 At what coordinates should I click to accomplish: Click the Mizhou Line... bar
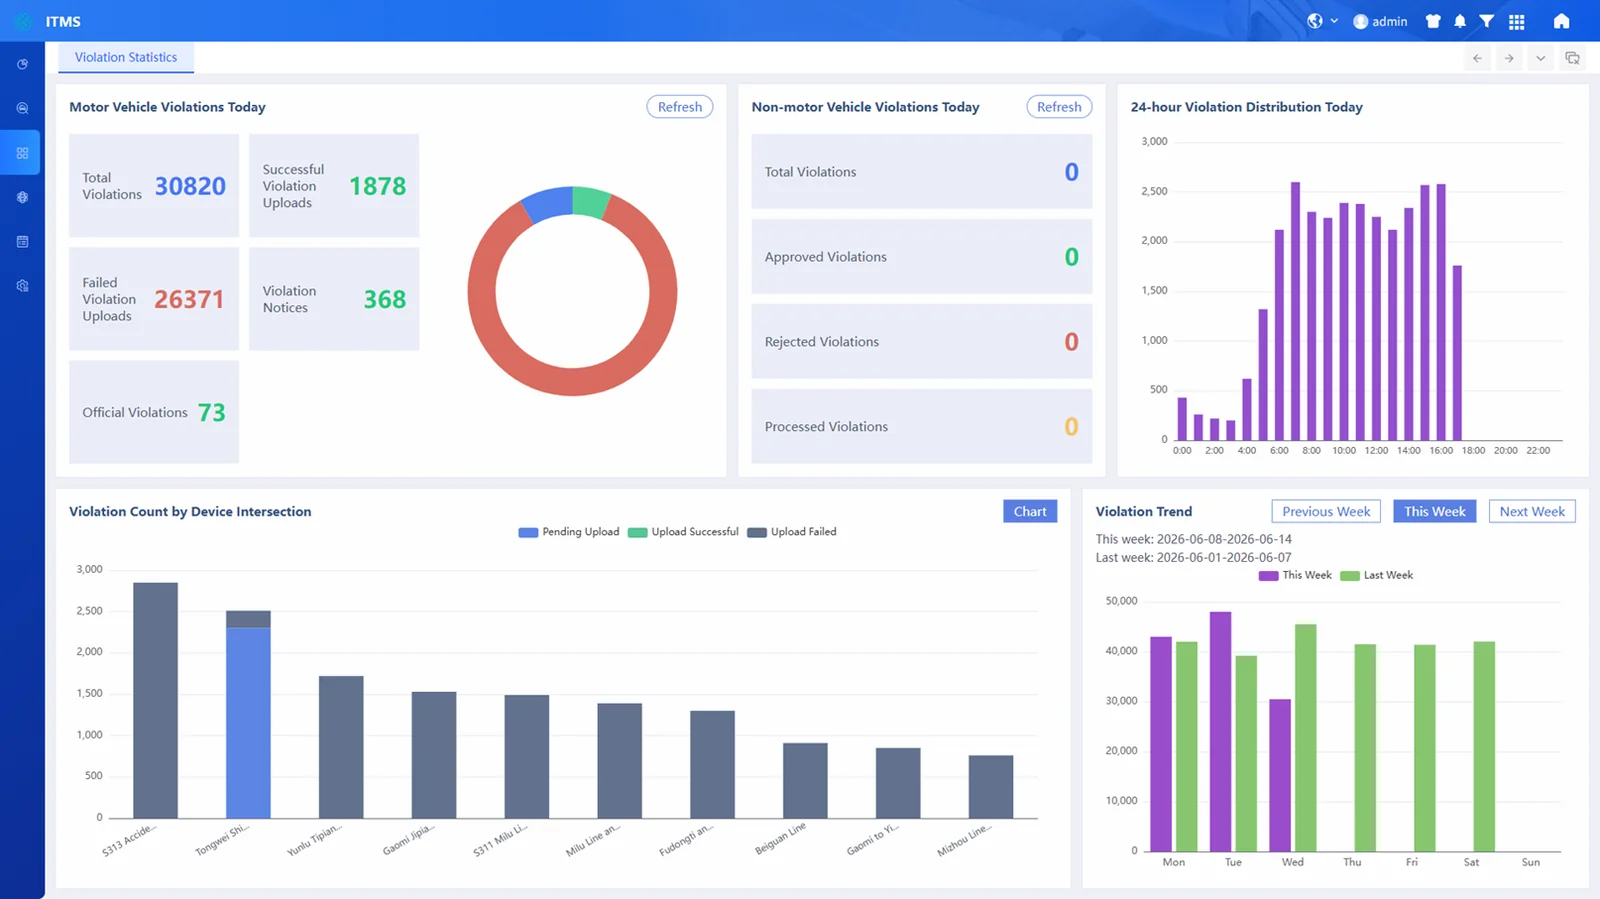(x=991, y=787)
